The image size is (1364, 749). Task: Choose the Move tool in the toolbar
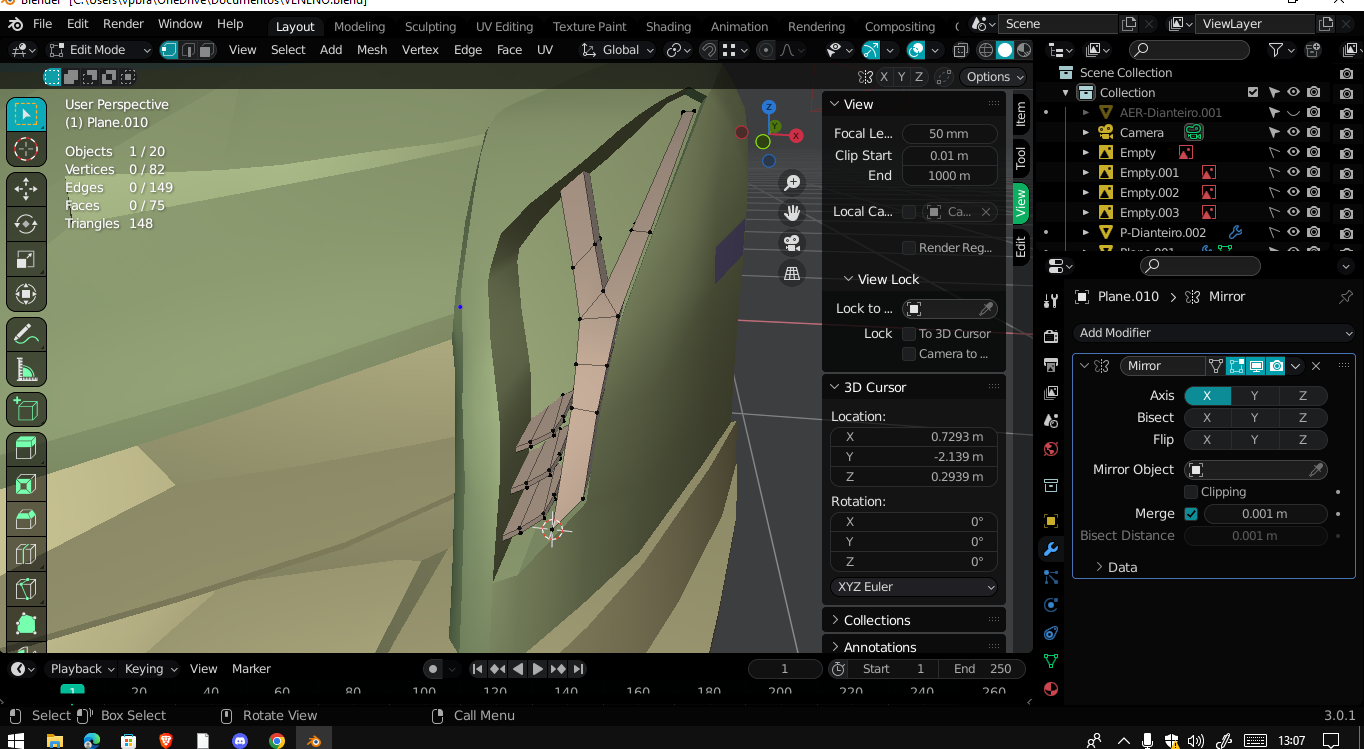pos(26,188)
